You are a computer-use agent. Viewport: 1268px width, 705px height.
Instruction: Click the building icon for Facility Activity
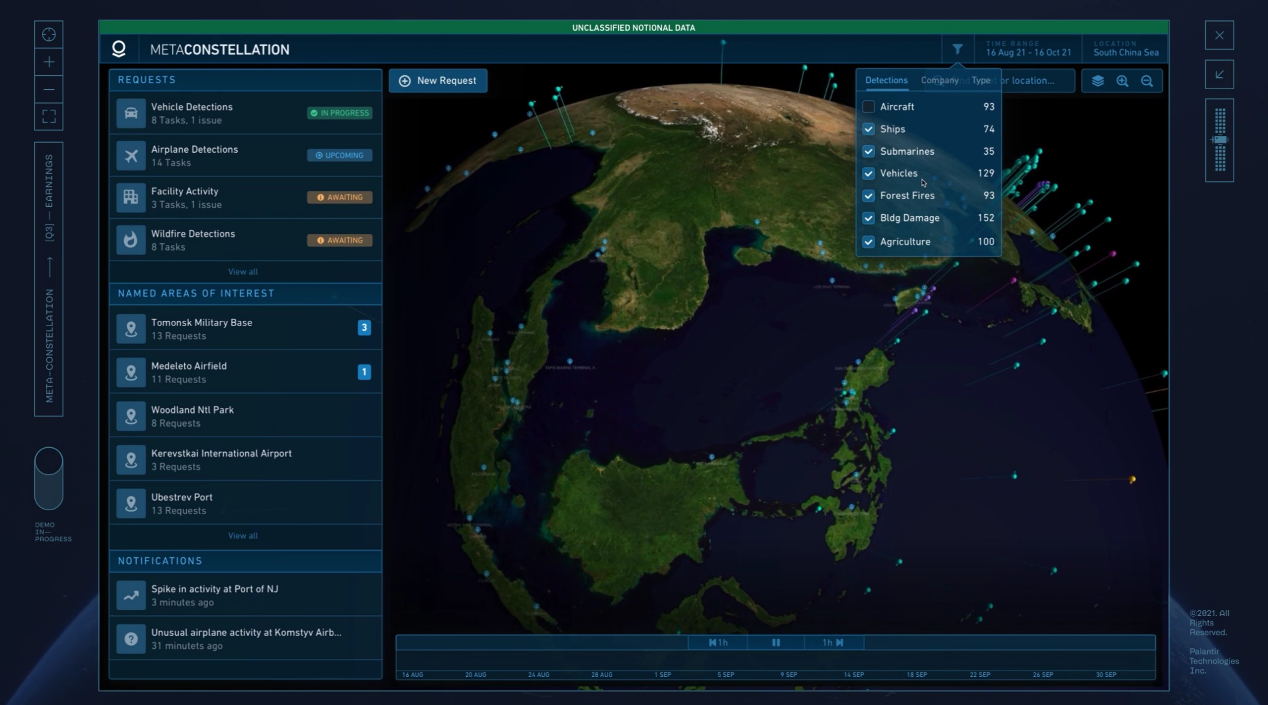click(x=131, y=198)
